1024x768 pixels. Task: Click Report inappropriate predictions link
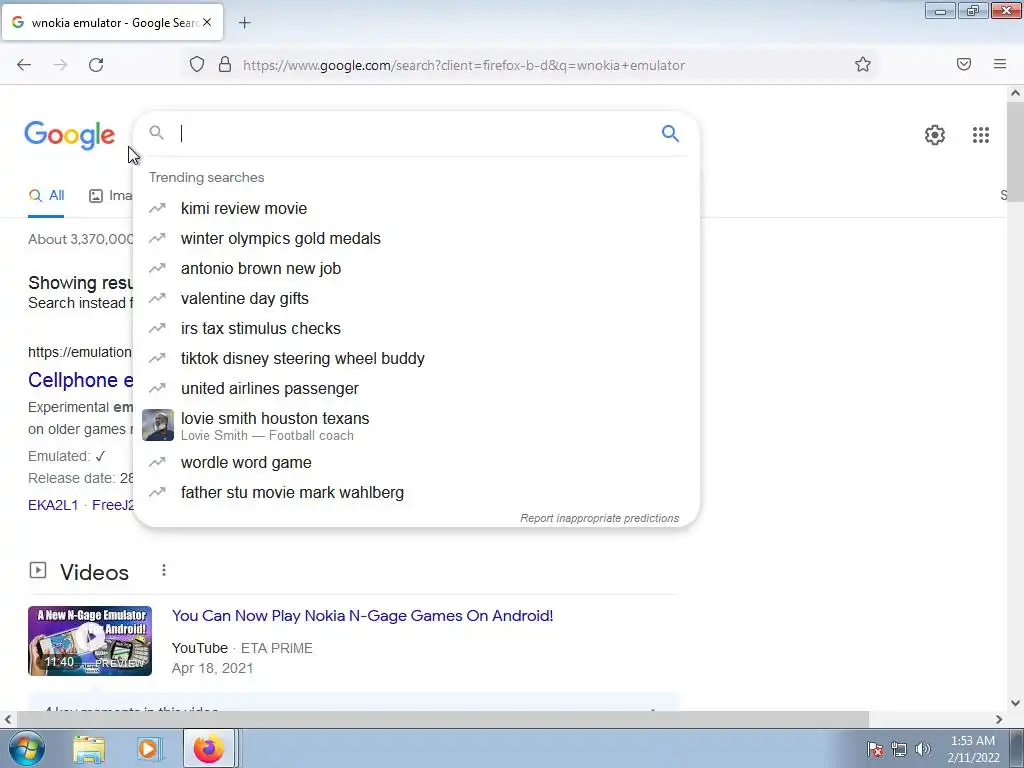(600, 518)
